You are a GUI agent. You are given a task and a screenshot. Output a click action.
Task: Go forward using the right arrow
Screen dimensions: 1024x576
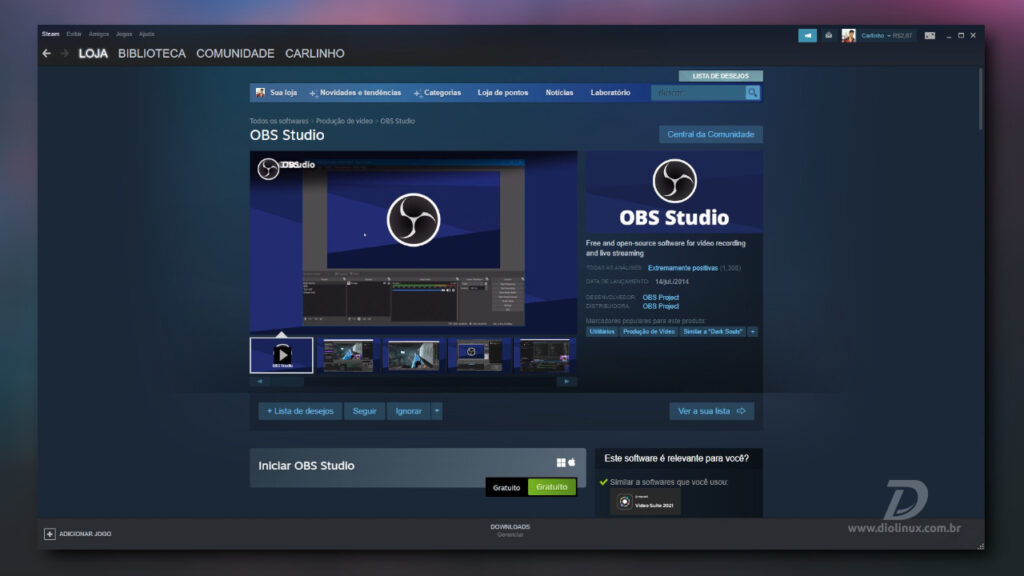click(64, 54)
